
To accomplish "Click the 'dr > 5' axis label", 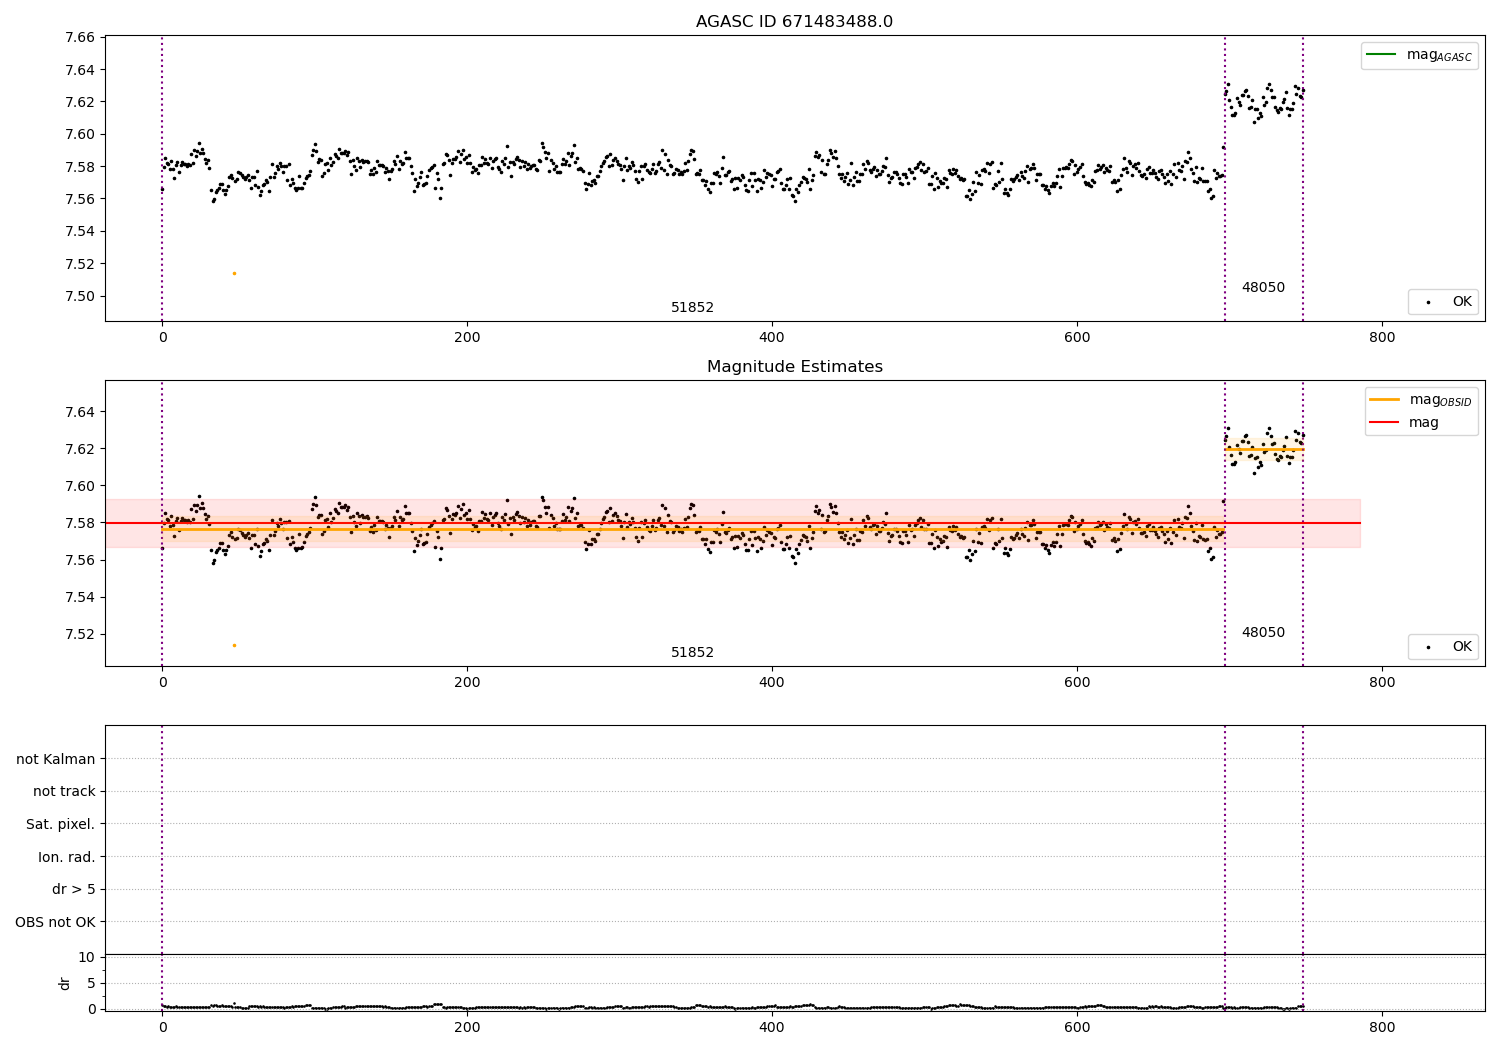I will pos(74,889).
